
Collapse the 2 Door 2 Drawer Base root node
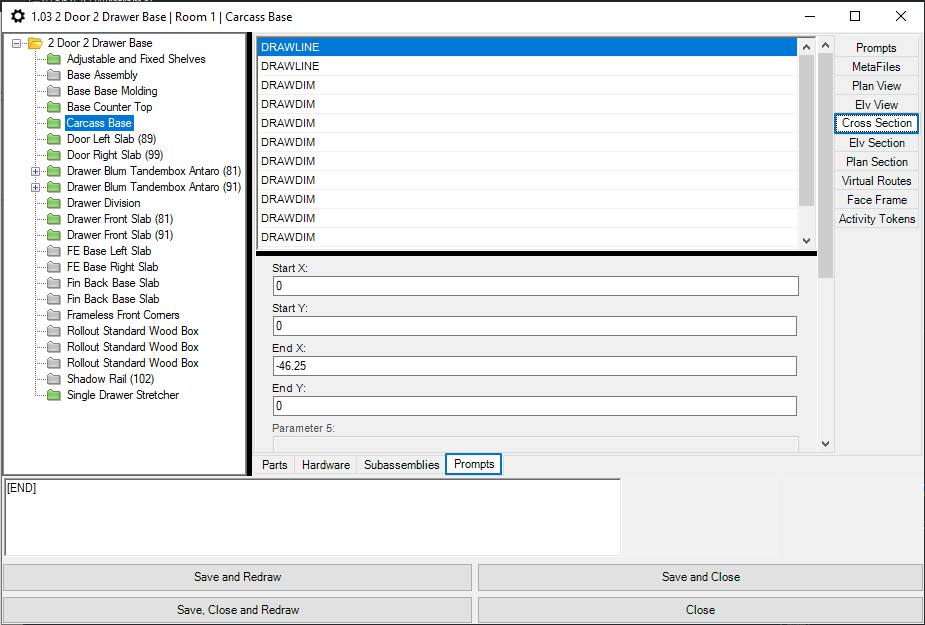coord(17,43)
